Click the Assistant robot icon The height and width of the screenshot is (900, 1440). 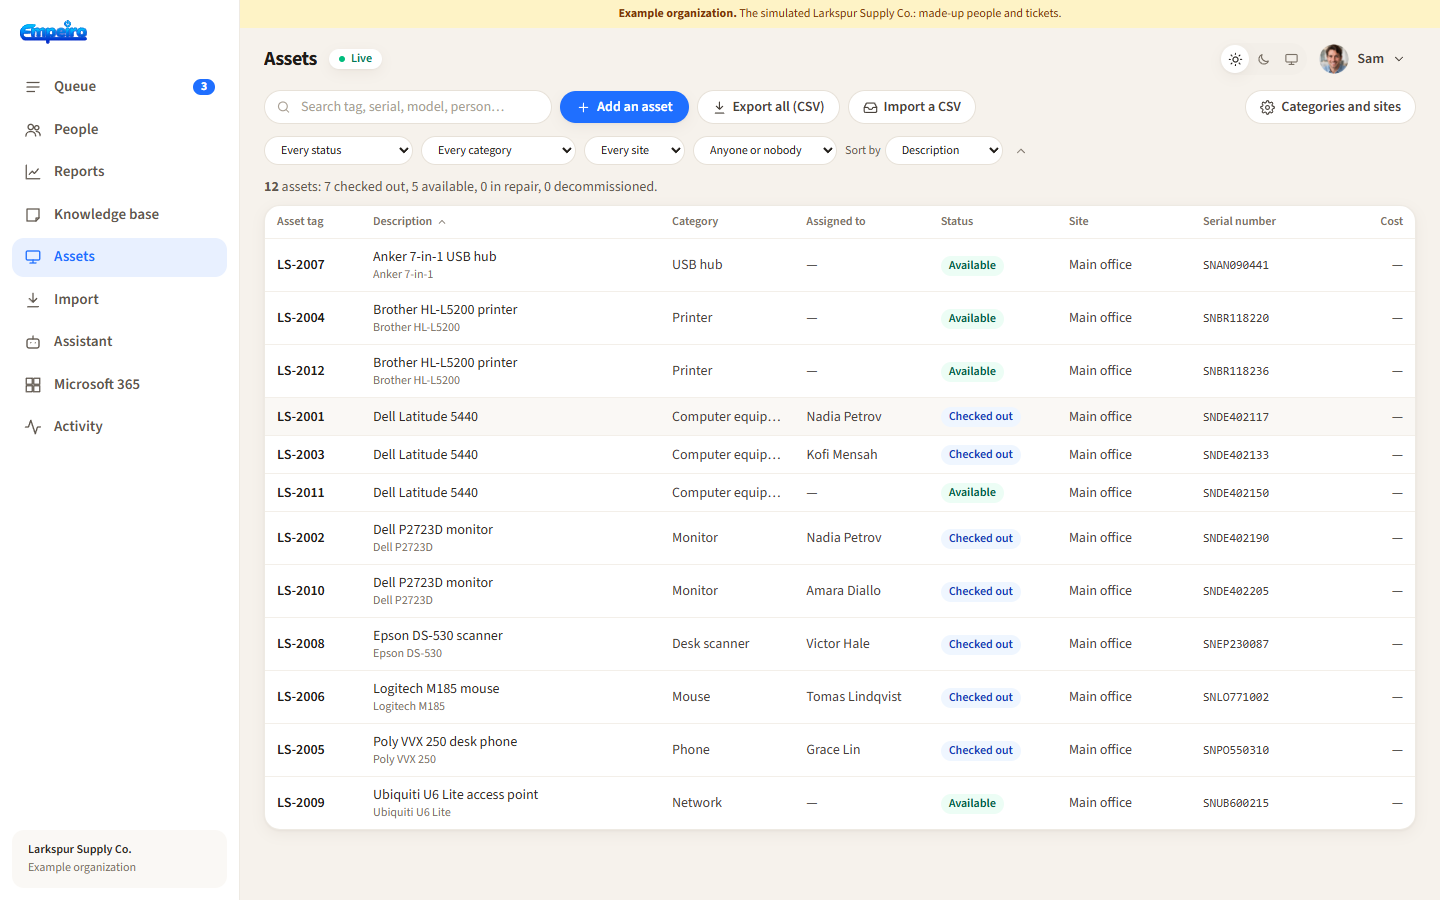pos(33,342)
